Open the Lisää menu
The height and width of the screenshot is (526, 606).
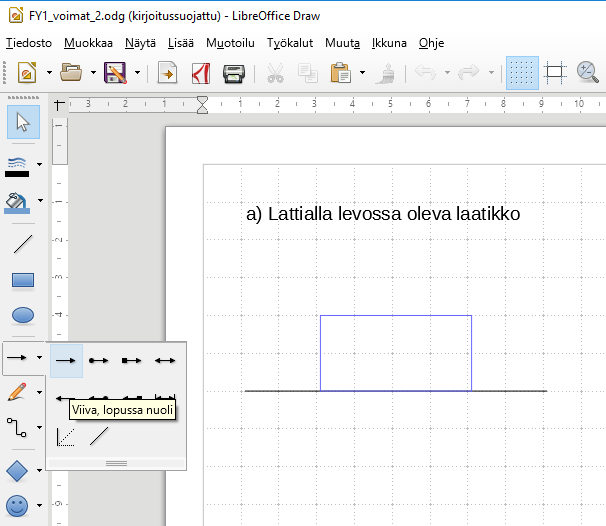tap(180, 43)
